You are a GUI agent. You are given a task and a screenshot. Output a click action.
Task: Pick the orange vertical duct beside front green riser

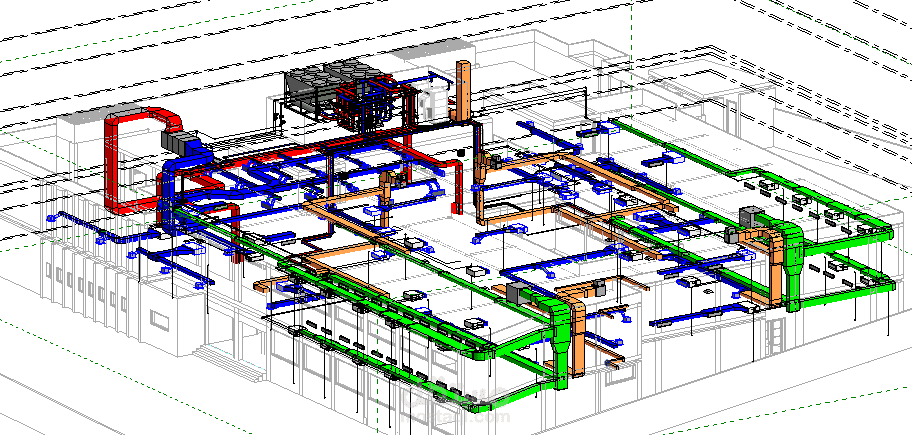578,340
